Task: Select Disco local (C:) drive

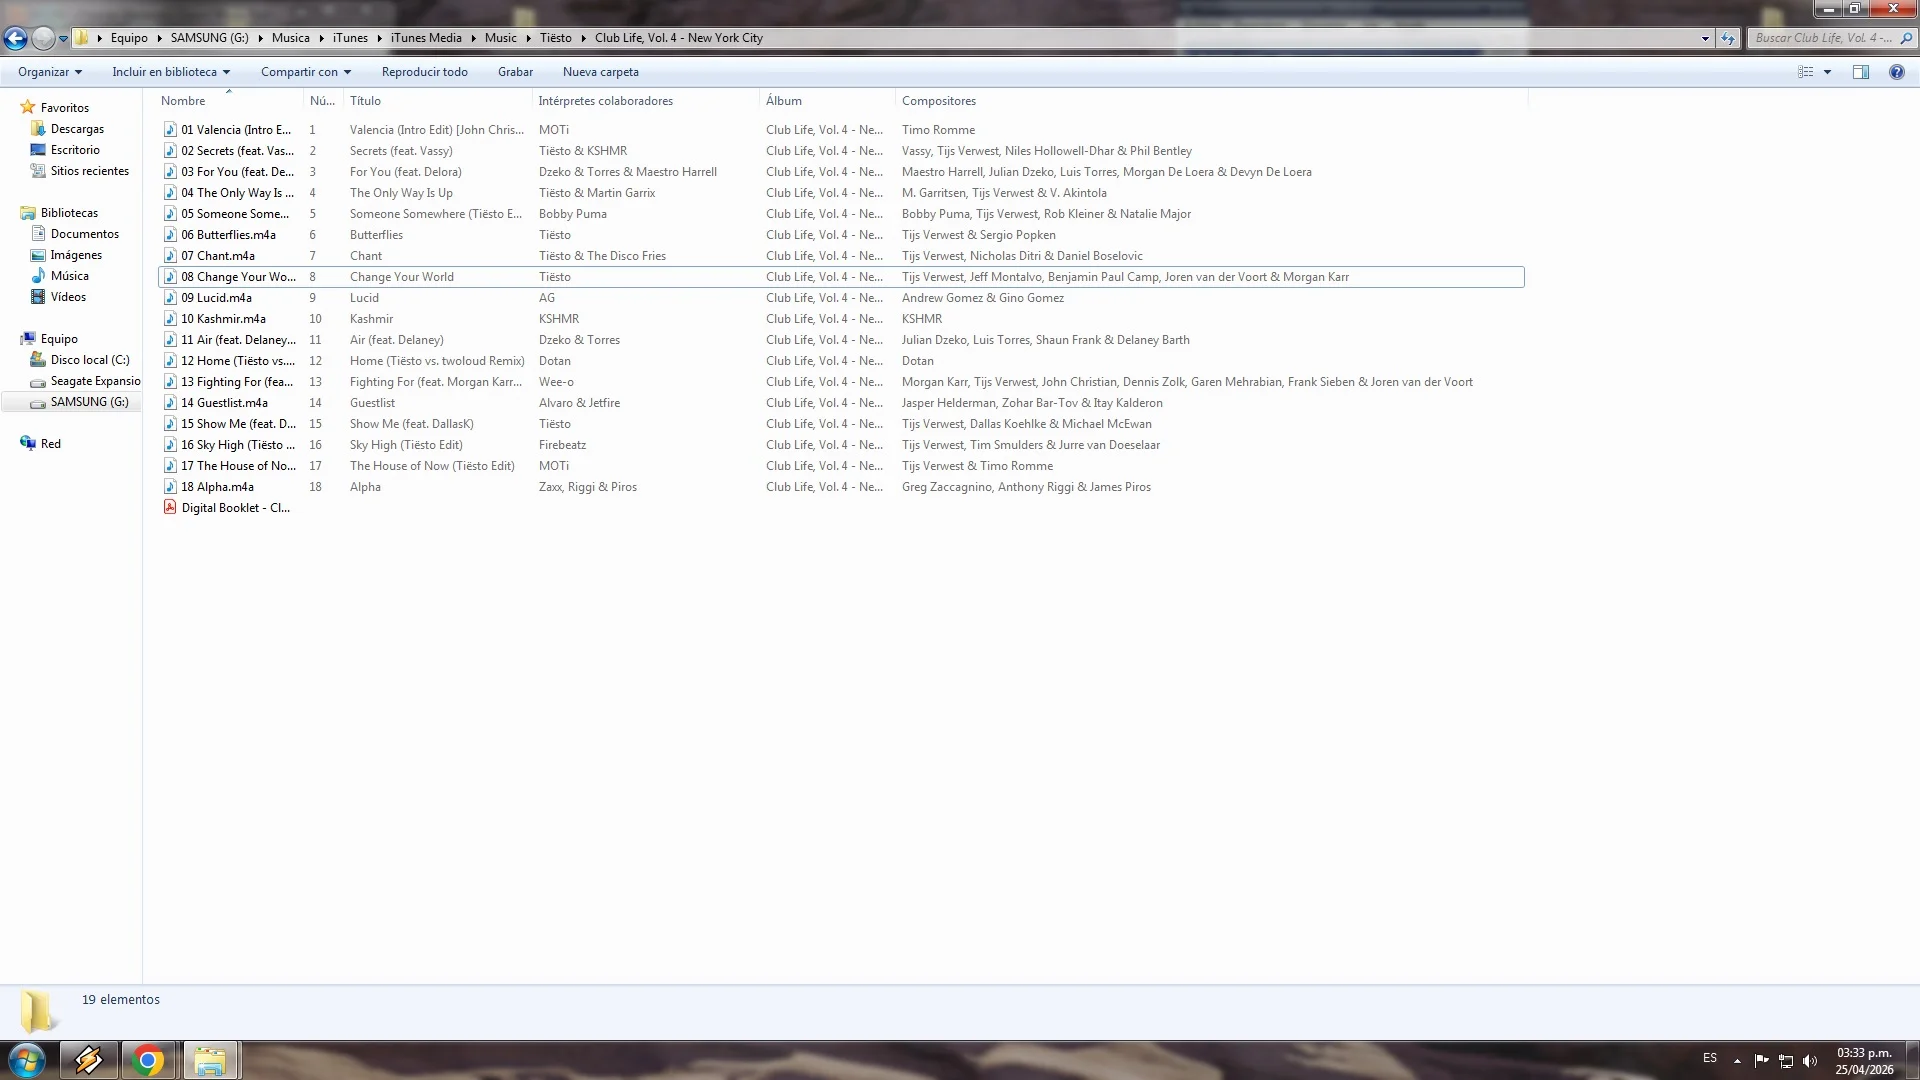Action: [89, 360]
